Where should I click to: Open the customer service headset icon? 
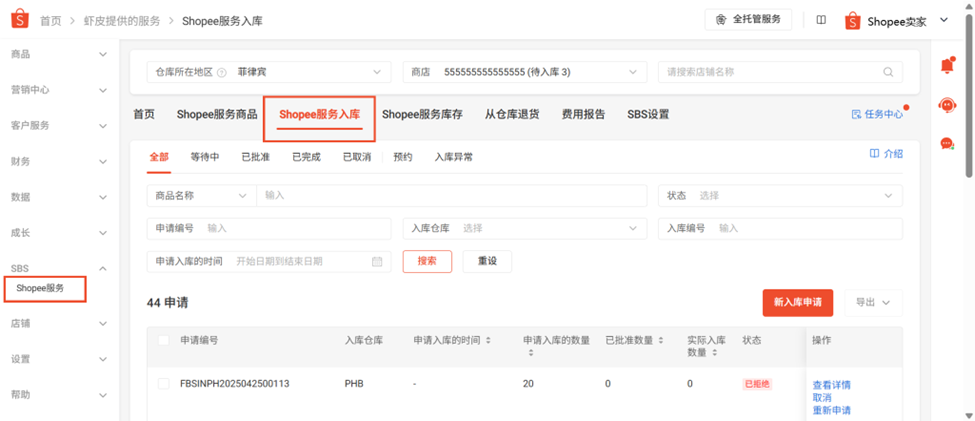tap(947, 104)
